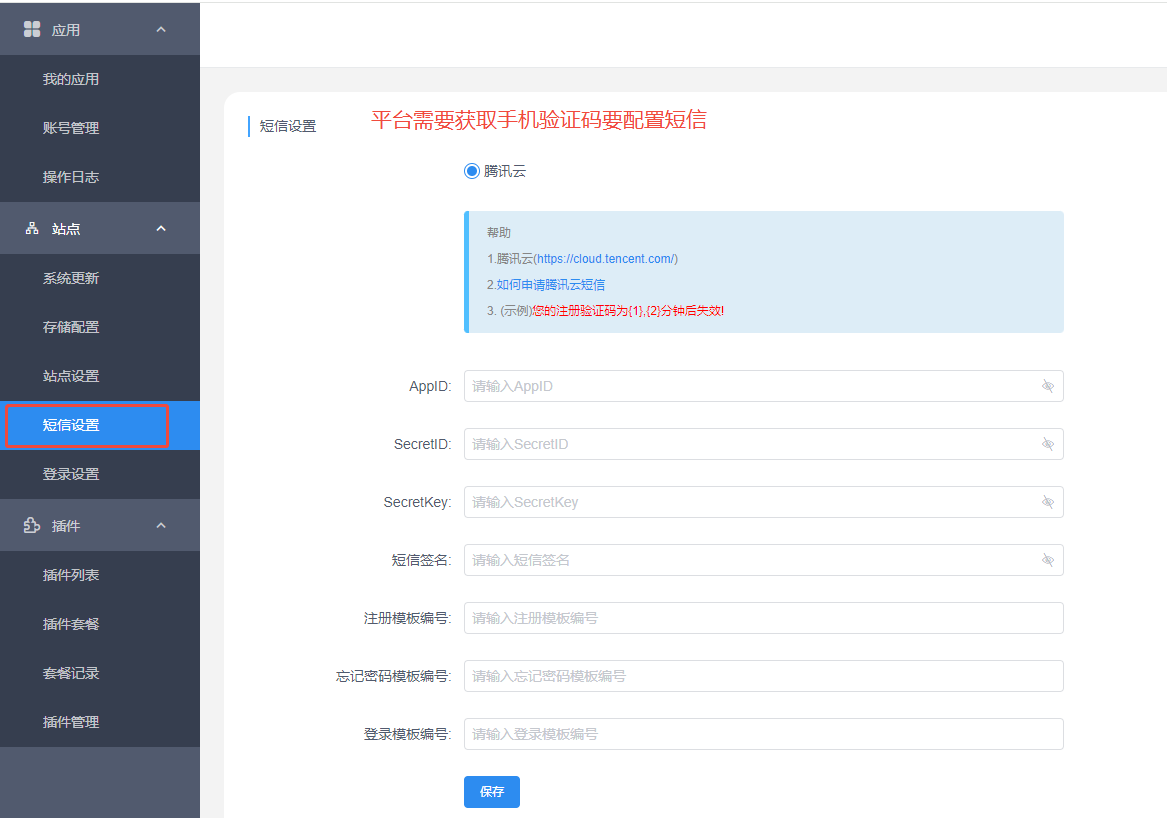Collapse the 应用 menu group chevron

pyautogui.click(x=161, y=30)
